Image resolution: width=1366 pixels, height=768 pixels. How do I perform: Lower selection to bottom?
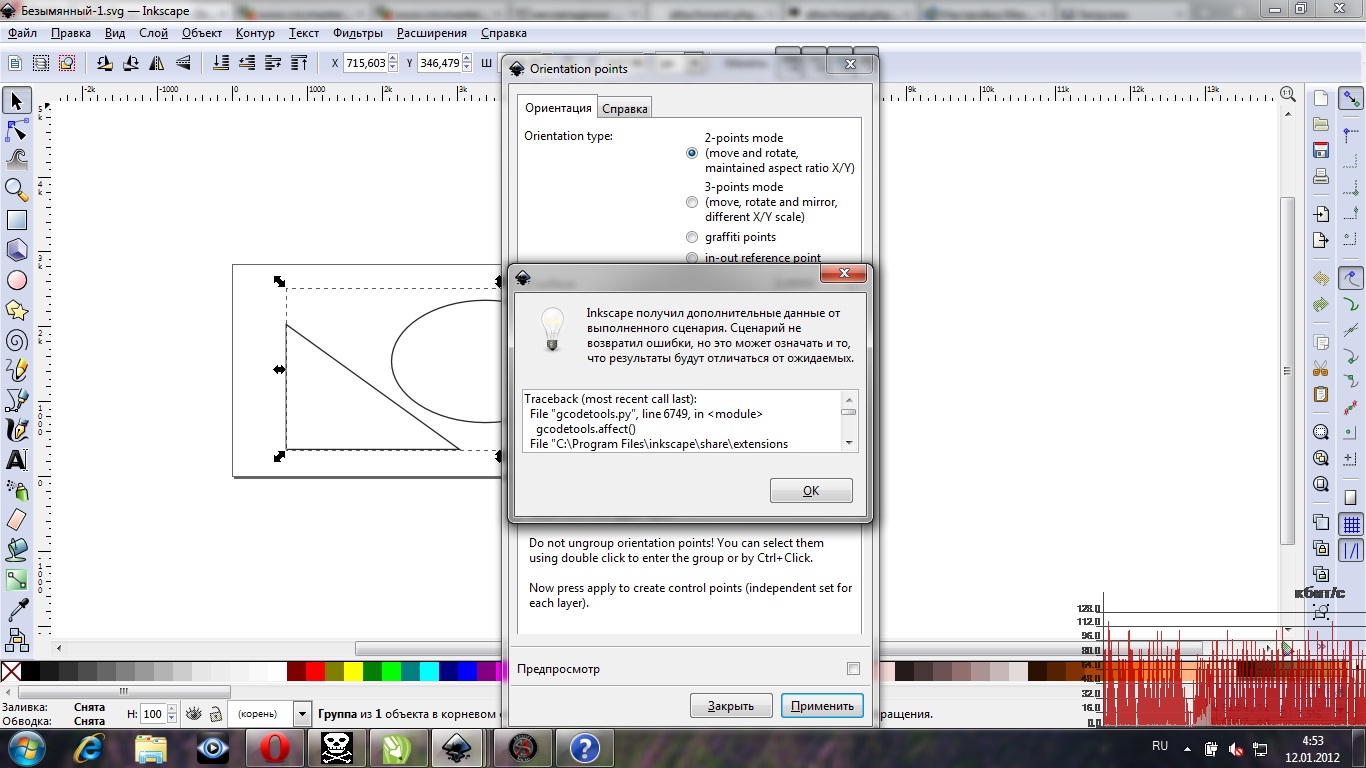tap(220, 63)
